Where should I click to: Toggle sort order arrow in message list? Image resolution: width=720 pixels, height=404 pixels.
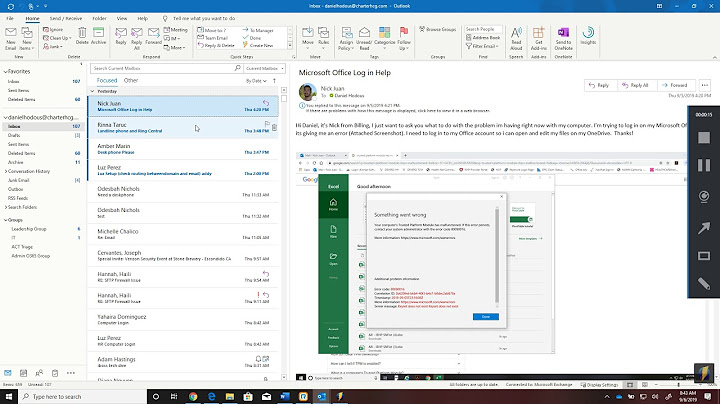click(275, 81)
